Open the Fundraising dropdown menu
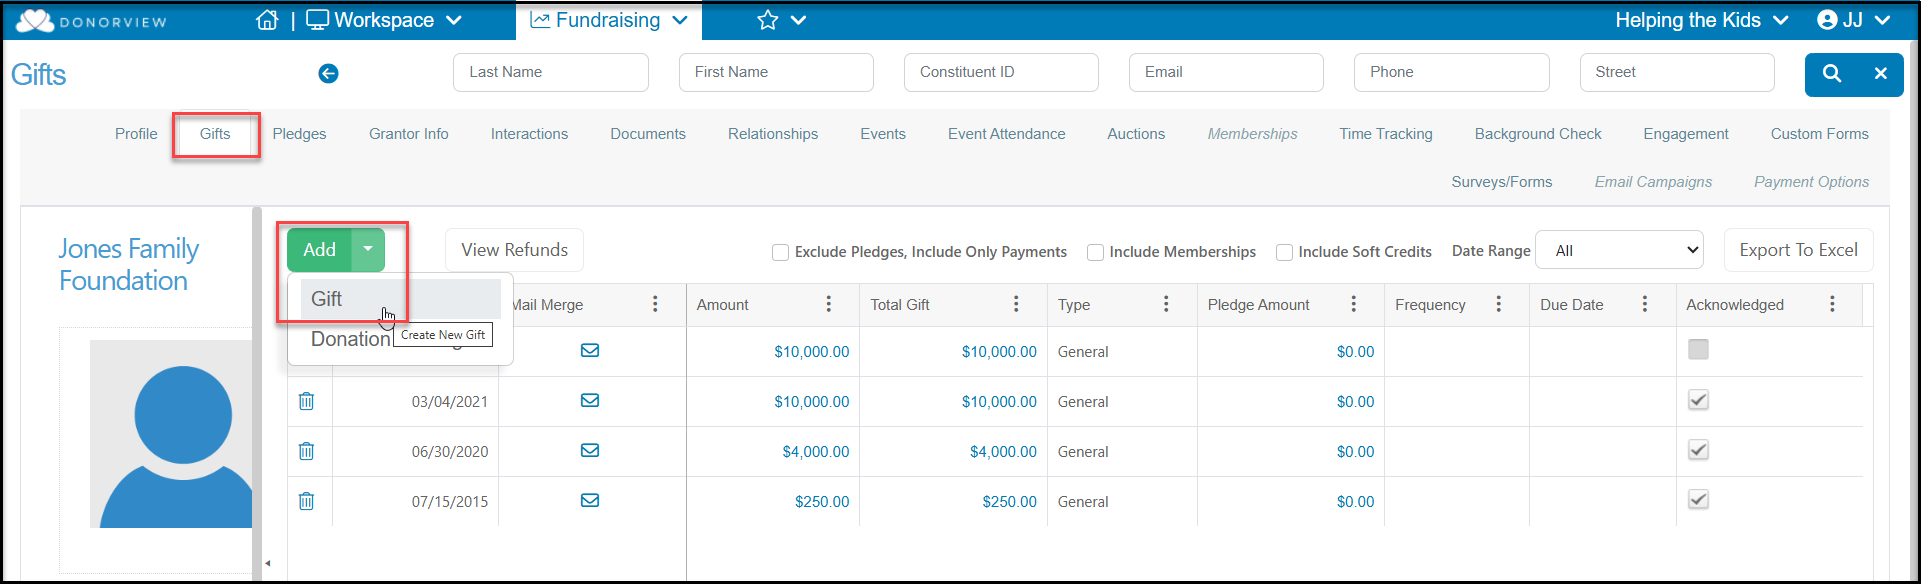Viewport: 1921px width, 584px height. tap(609, 20)
